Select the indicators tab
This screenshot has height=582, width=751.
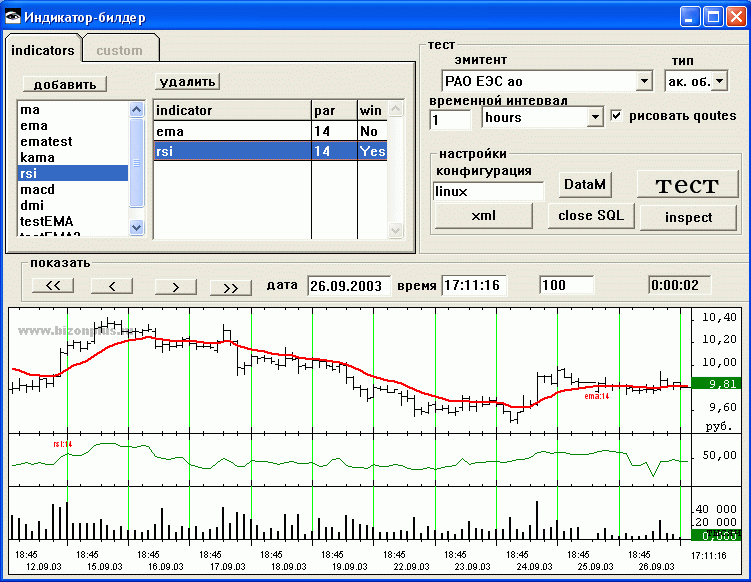point(42,49)
